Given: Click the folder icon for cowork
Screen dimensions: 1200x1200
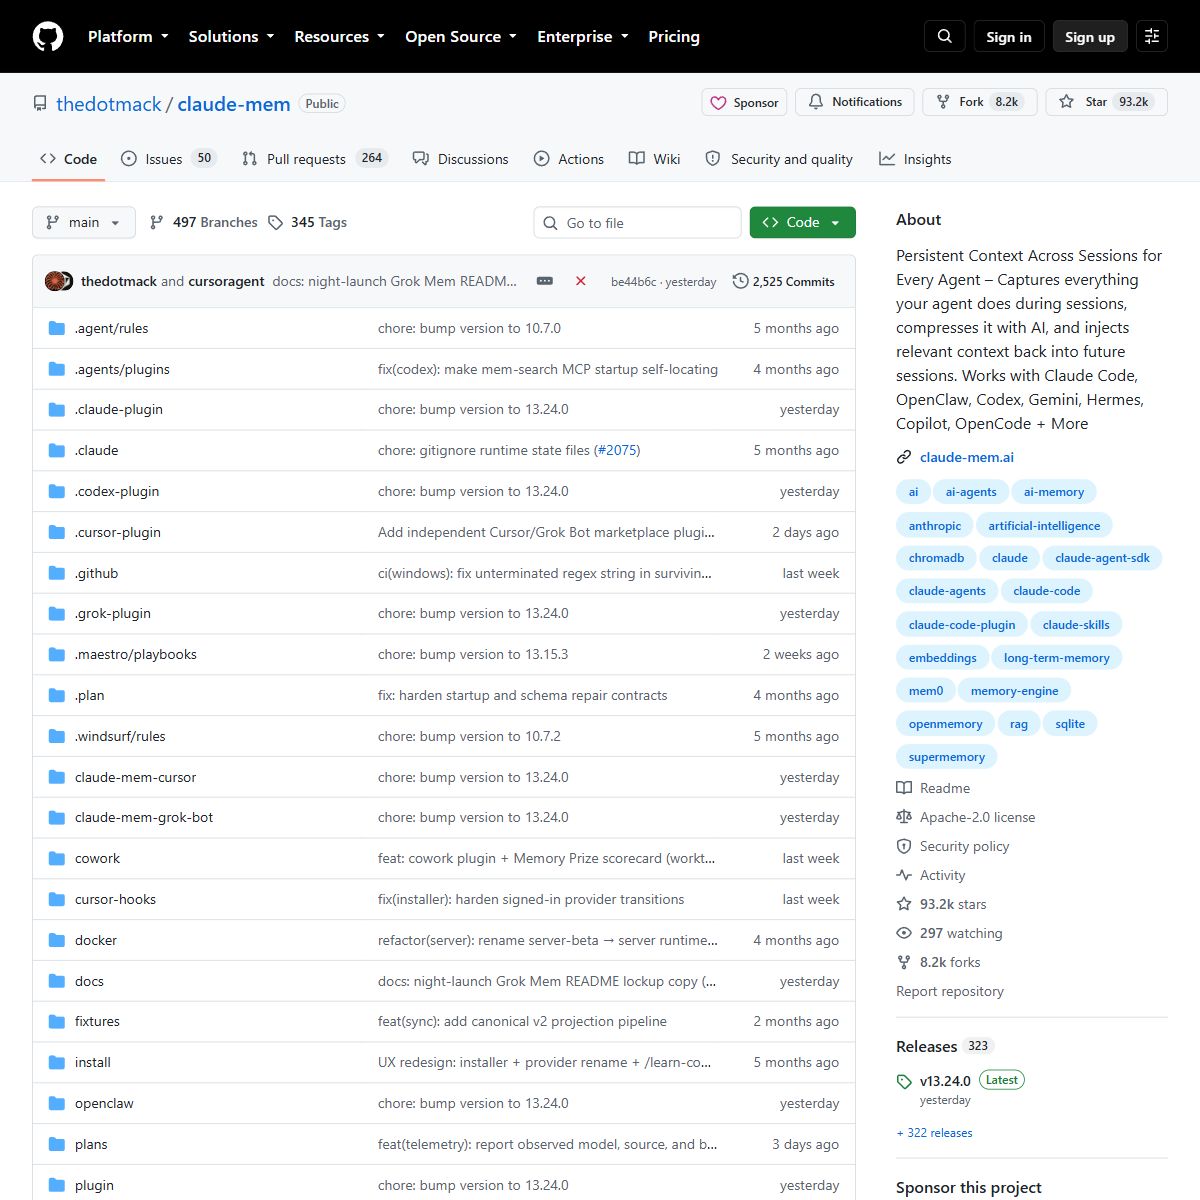Looking at the screenshot, I should coord(57,858).
